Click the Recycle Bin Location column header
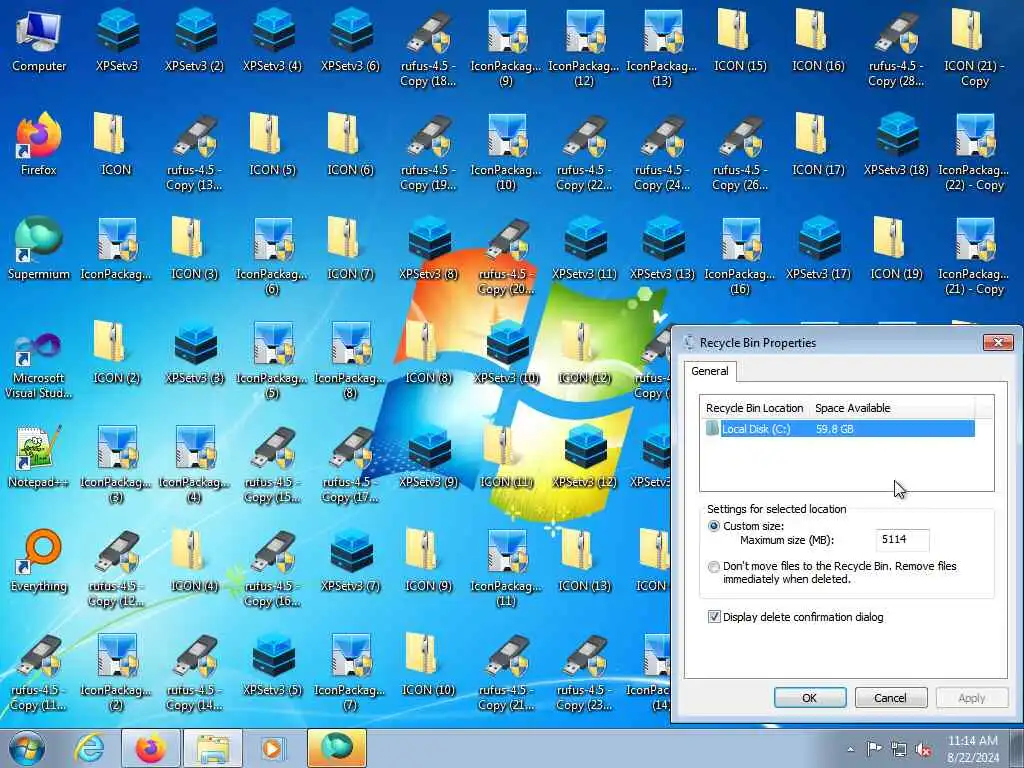The width and height of the screenshot is (1024, 768). pos(754,408)
